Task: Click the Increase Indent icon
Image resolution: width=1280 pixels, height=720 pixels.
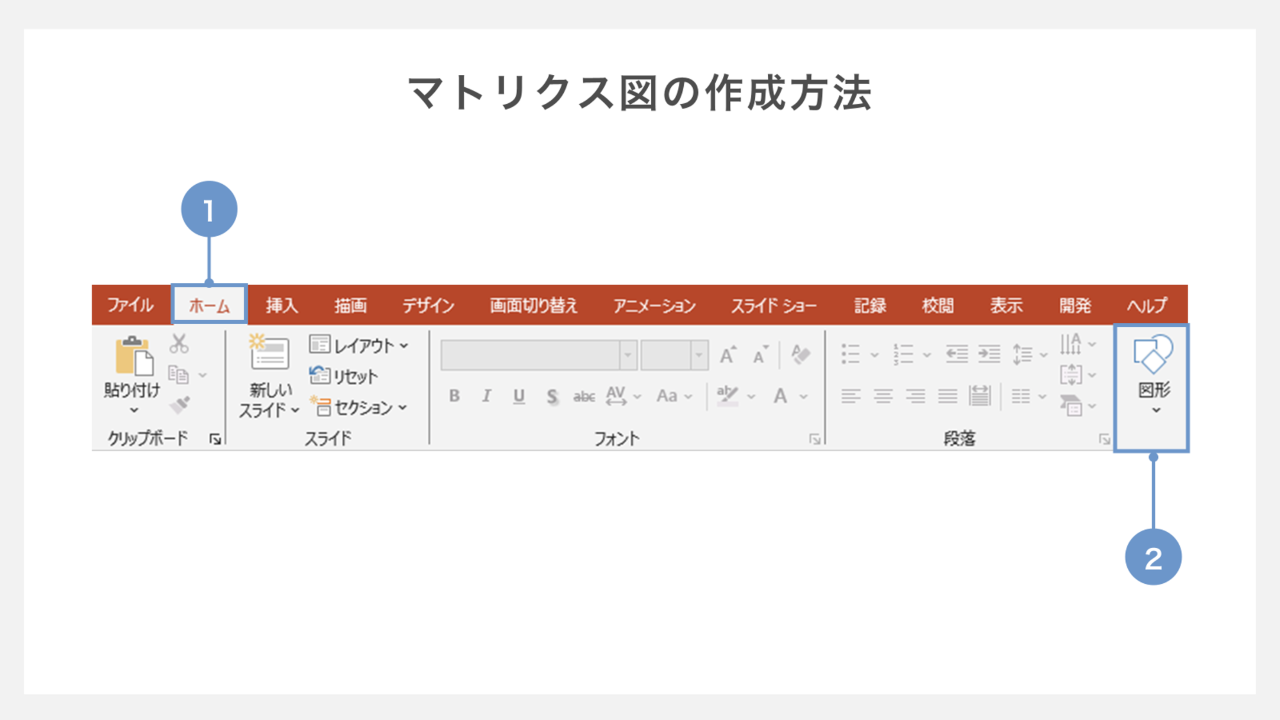Action: click(x=989, y=354)
